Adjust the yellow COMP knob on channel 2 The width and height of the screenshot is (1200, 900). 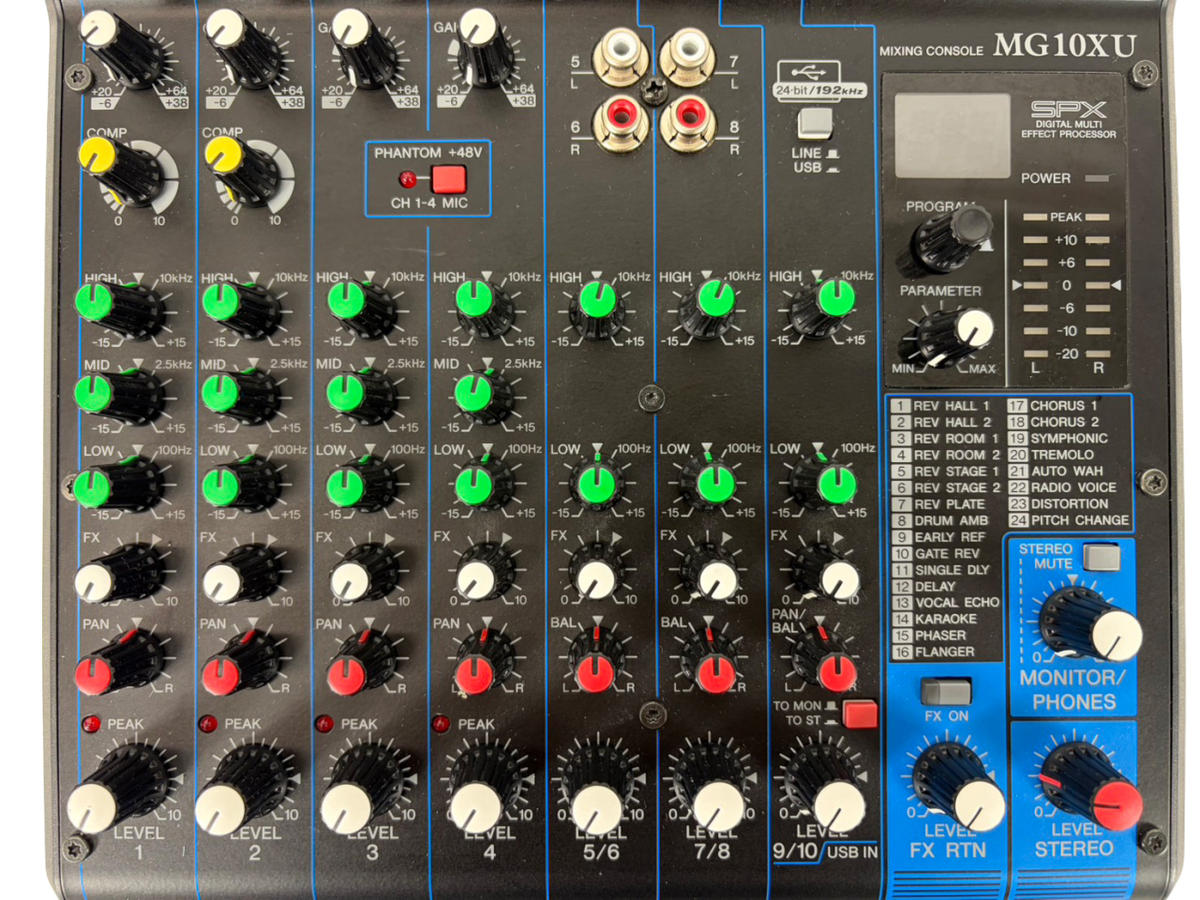243,169
